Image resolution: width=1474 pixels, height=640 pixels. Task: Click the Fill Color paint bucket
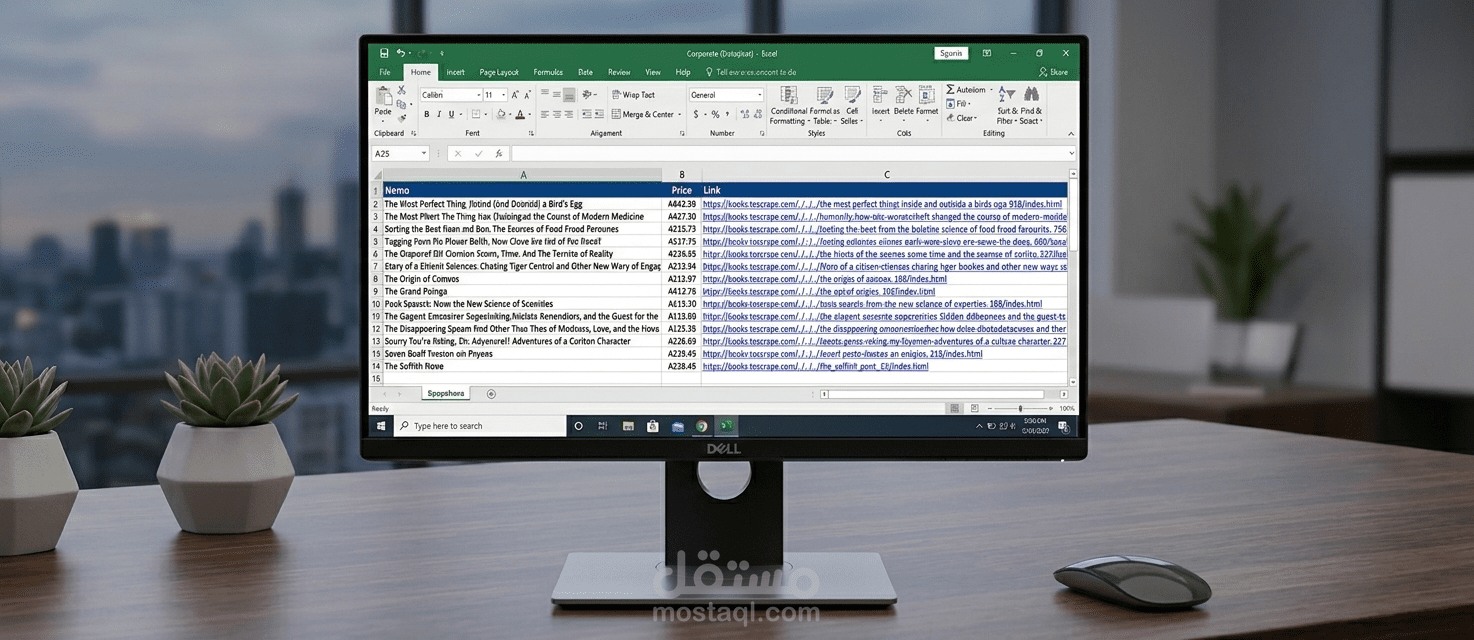[x=500, y=114]
